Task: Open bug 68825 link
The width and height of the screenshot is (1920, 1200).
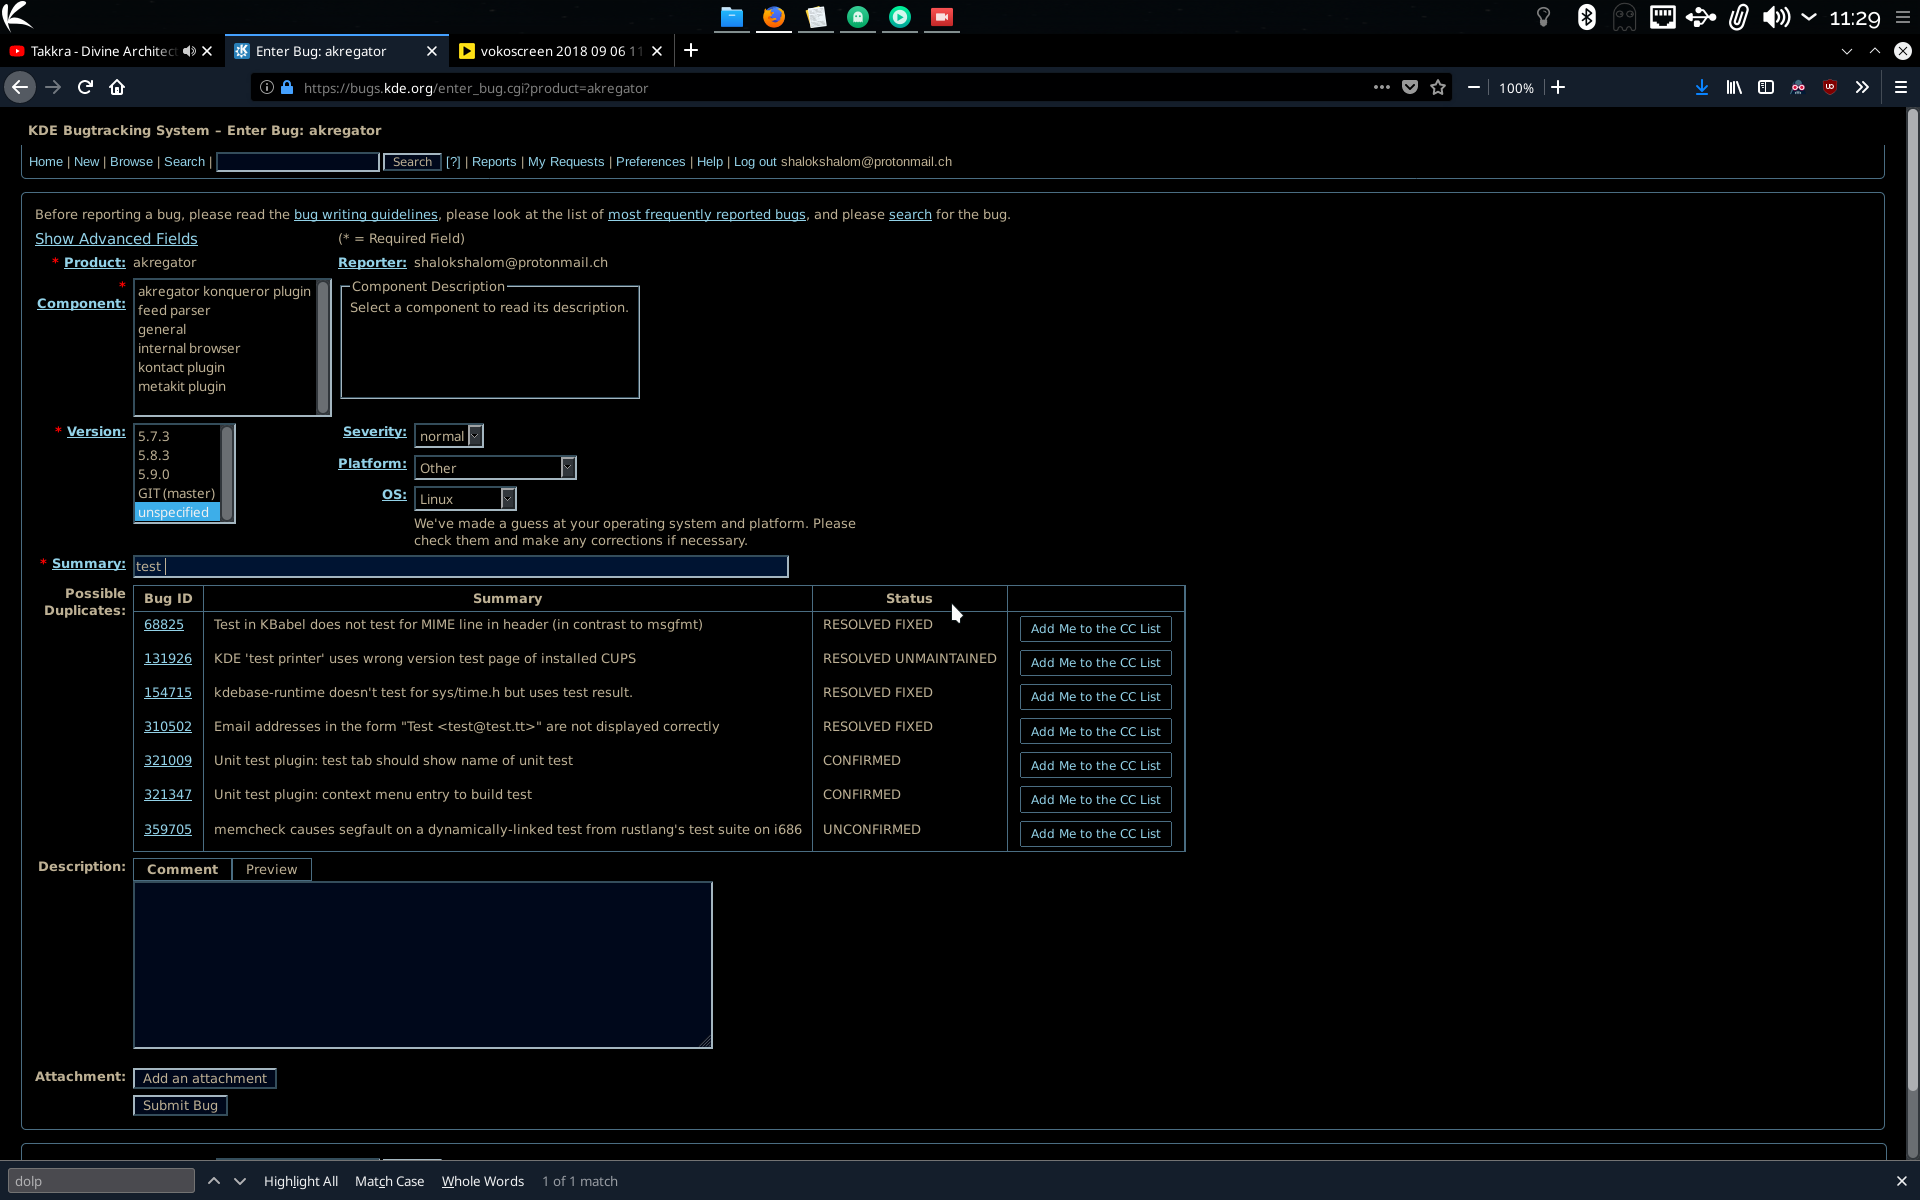Action: tap(164, 624)
